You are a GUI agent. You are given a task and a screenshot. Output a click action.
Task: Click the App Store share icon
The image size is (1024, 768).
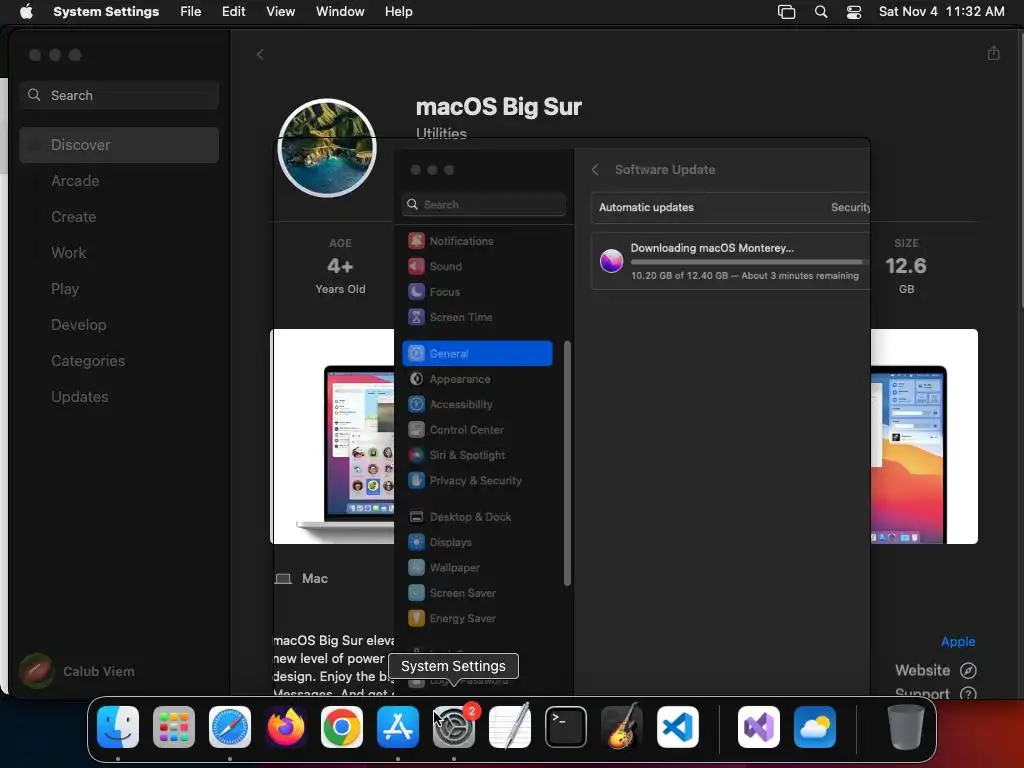[x=993, y=53]
